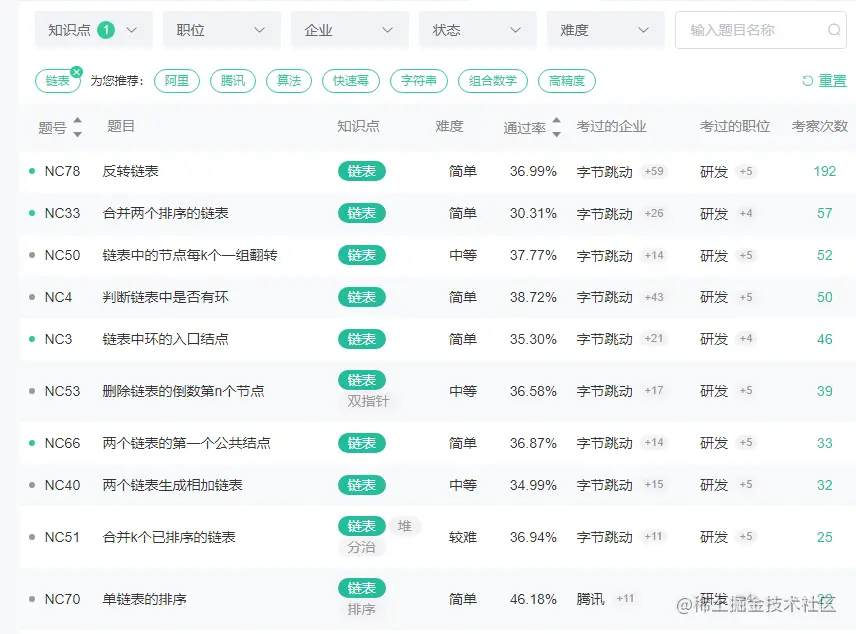
Task: Expand the +26 companies badge for NC33
Action: (x=653, y=213)
